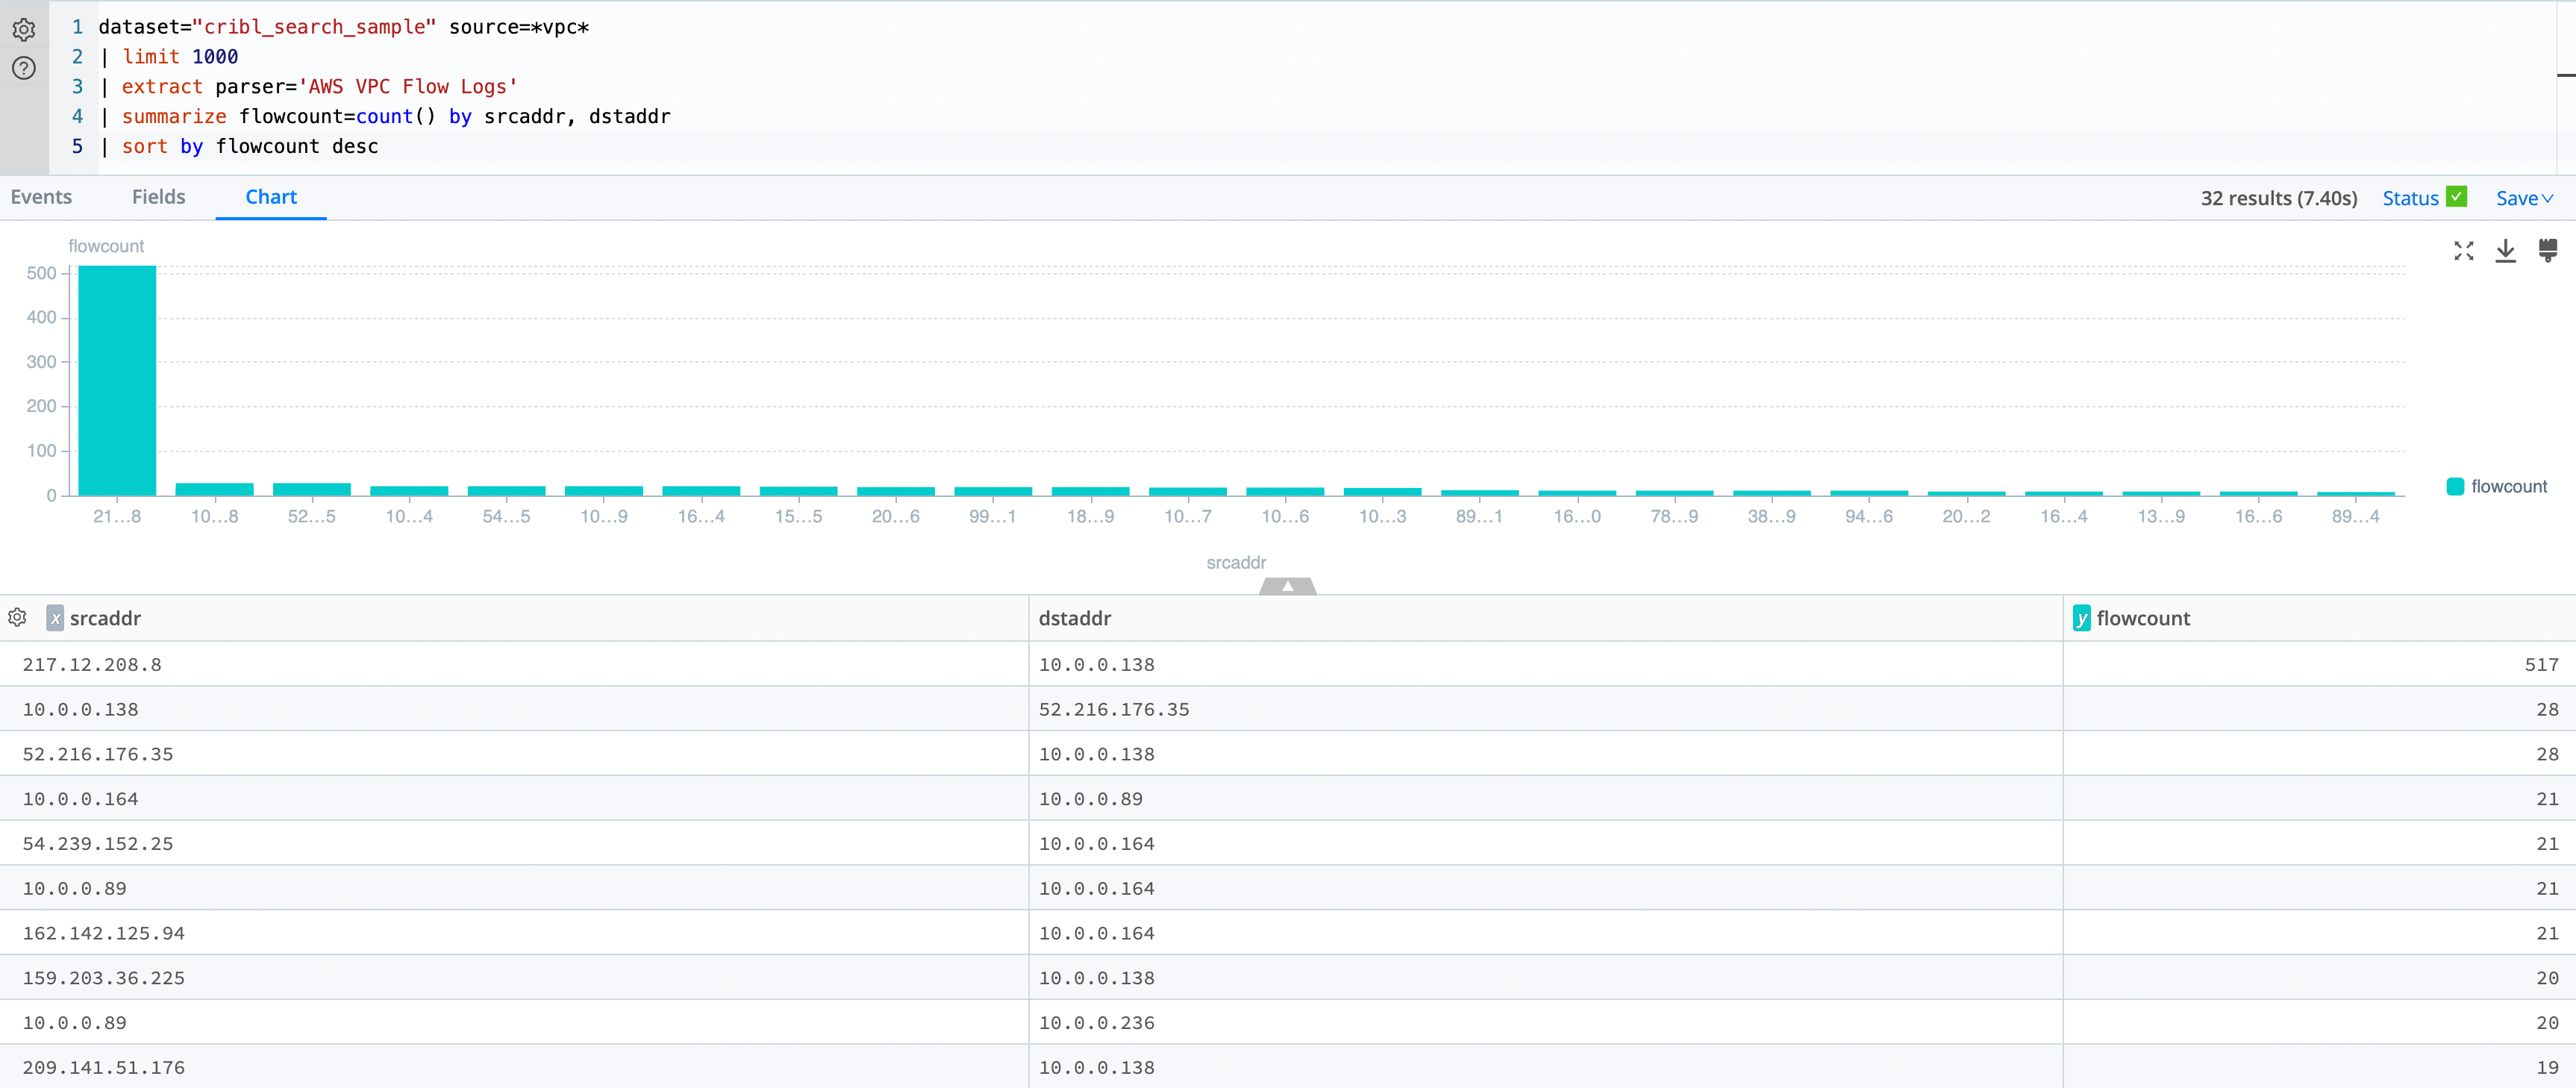
Task: Toggle the y-axis badge on flowcount column
Action: pos(2082,618)
